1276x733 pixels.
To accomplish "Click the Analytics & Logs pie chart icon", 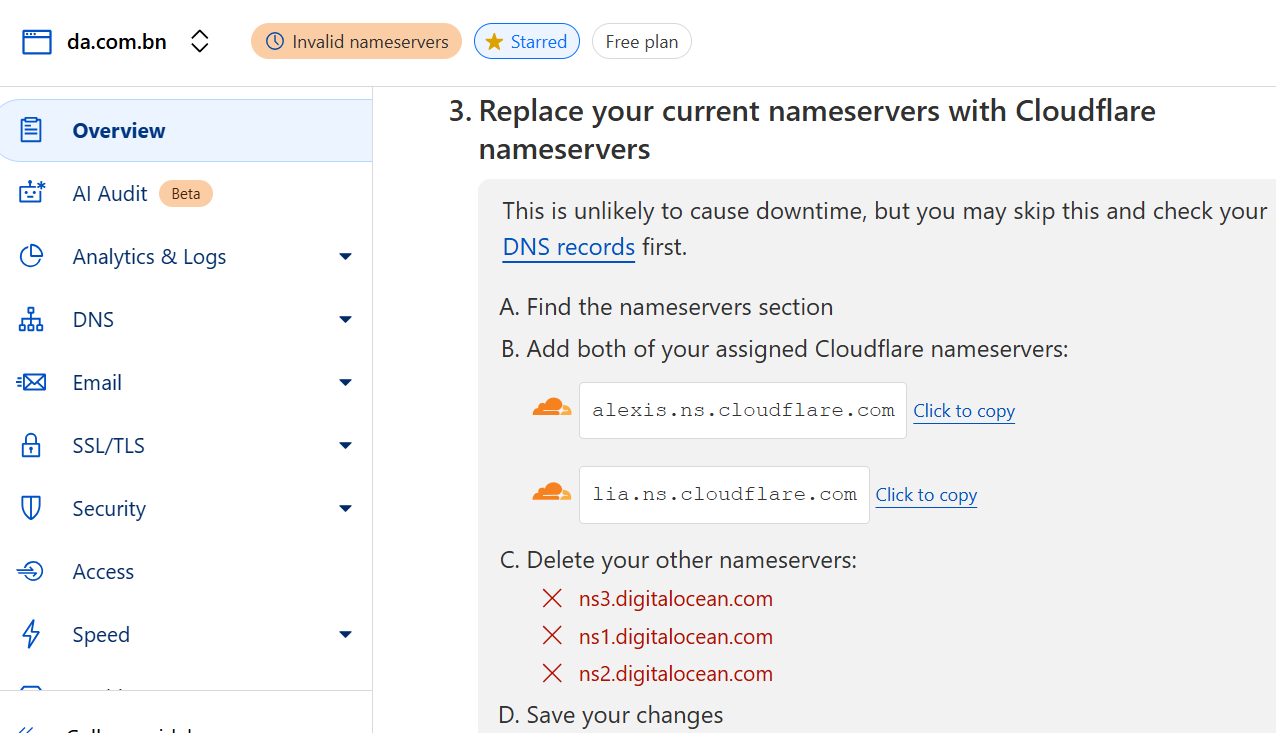I will pos(31,256).
